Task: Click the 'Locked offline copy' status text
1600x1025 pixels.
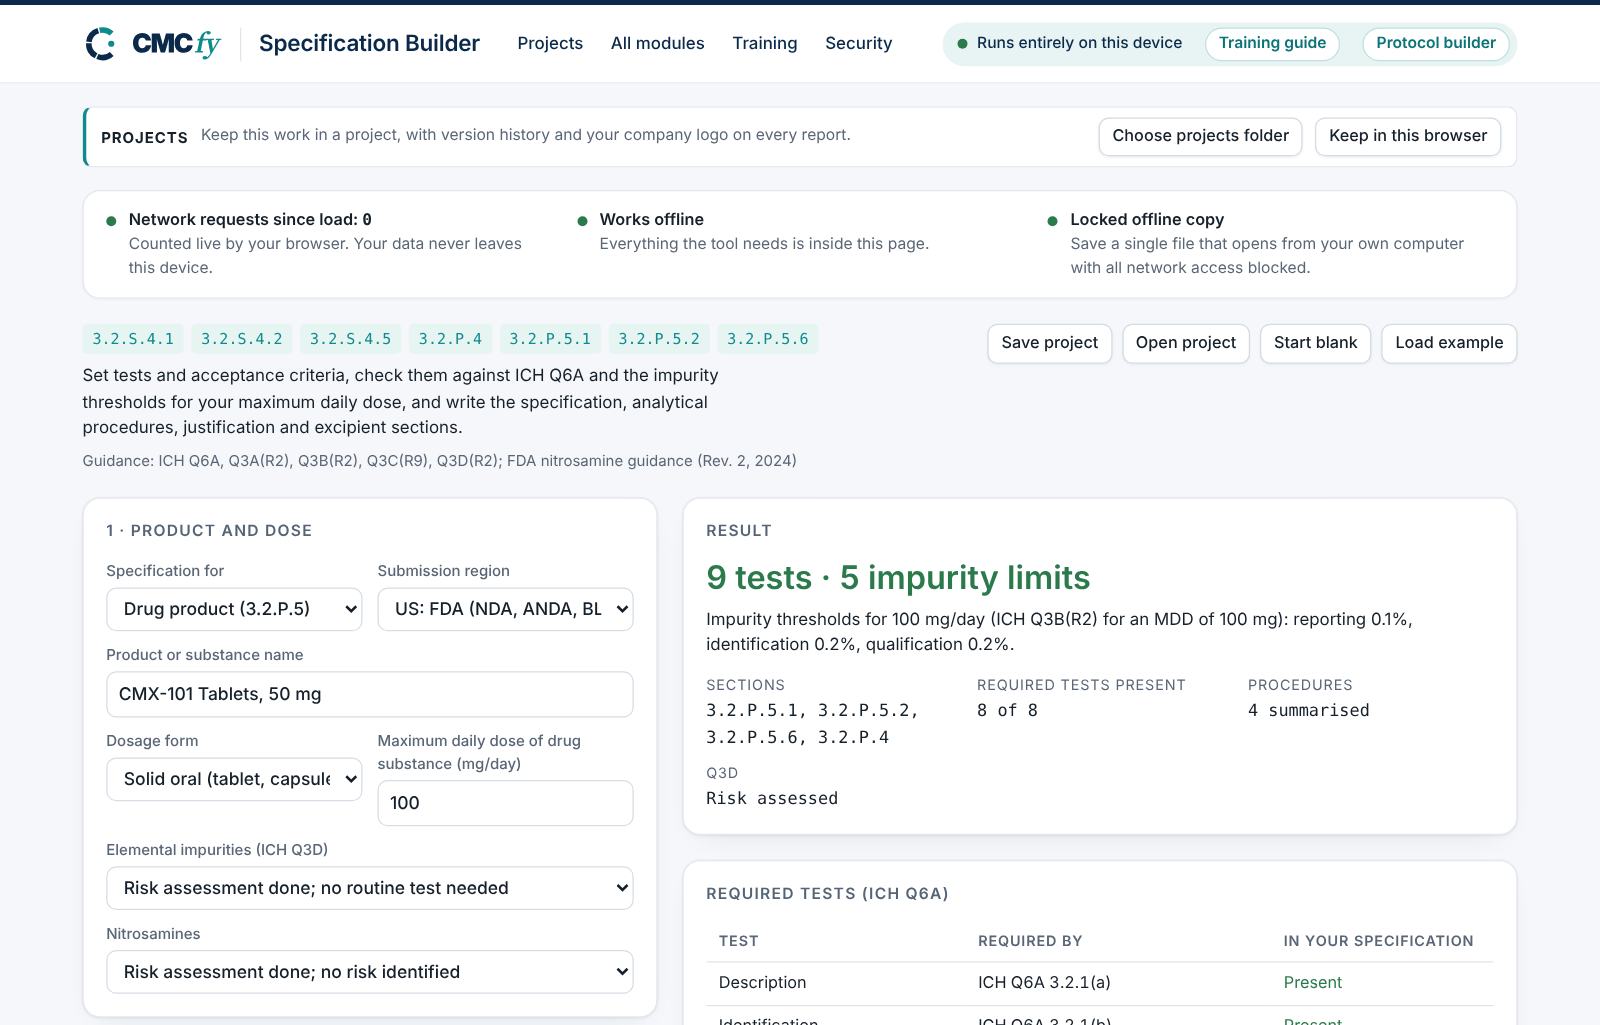Action: pos(1147,219)
